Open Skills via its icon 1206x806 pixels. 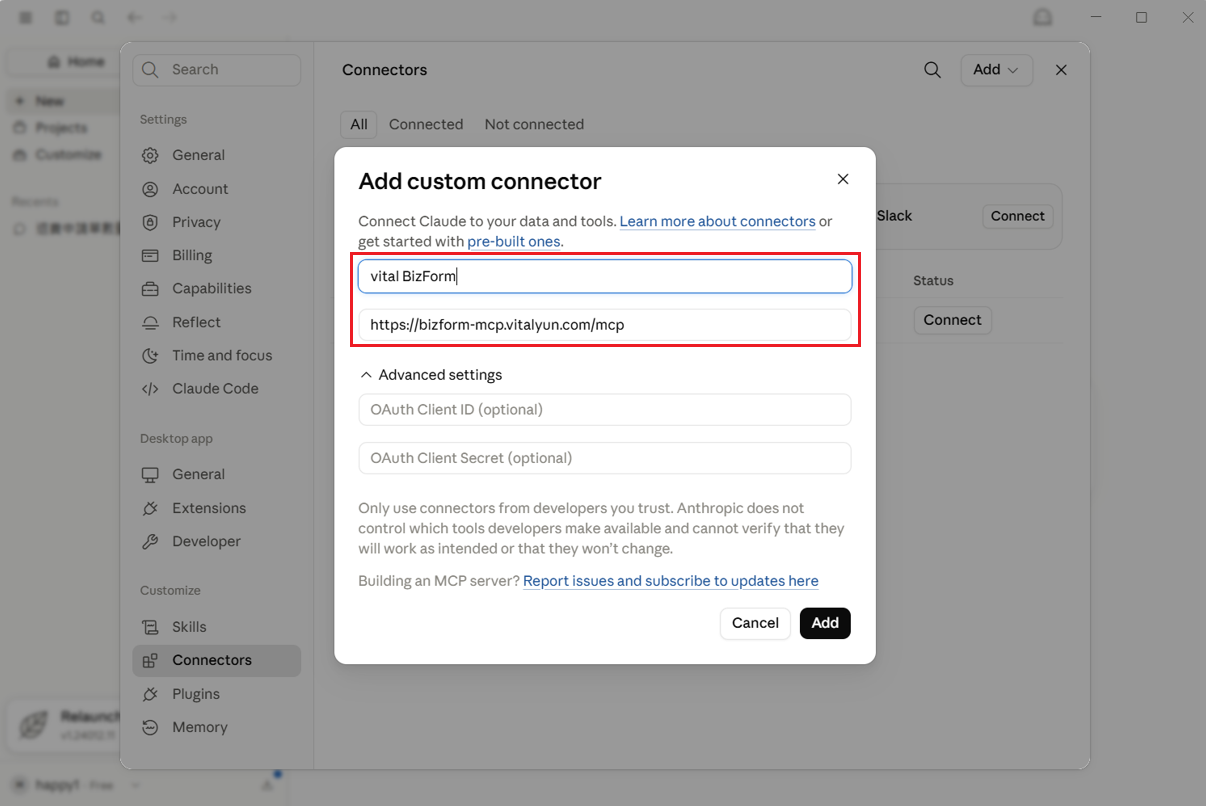pyautogui.click(x=150, y=627)
